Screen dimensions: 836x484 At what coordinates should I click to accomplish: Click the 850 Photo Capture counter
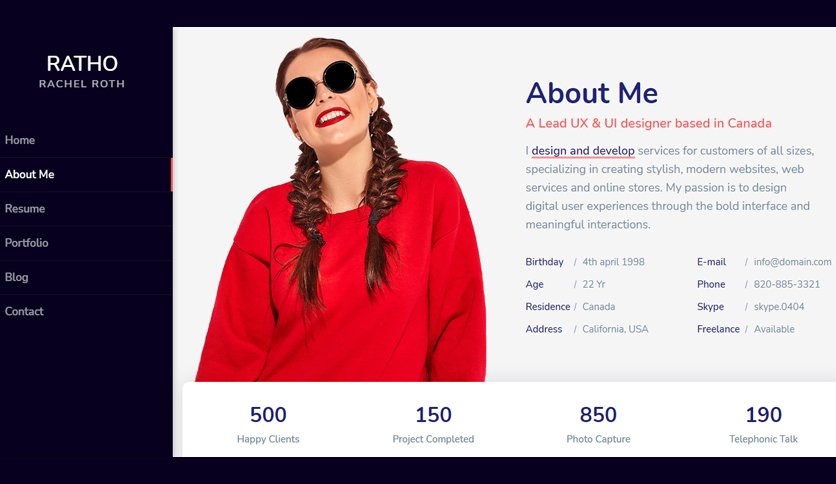click(x=598, y=424)
